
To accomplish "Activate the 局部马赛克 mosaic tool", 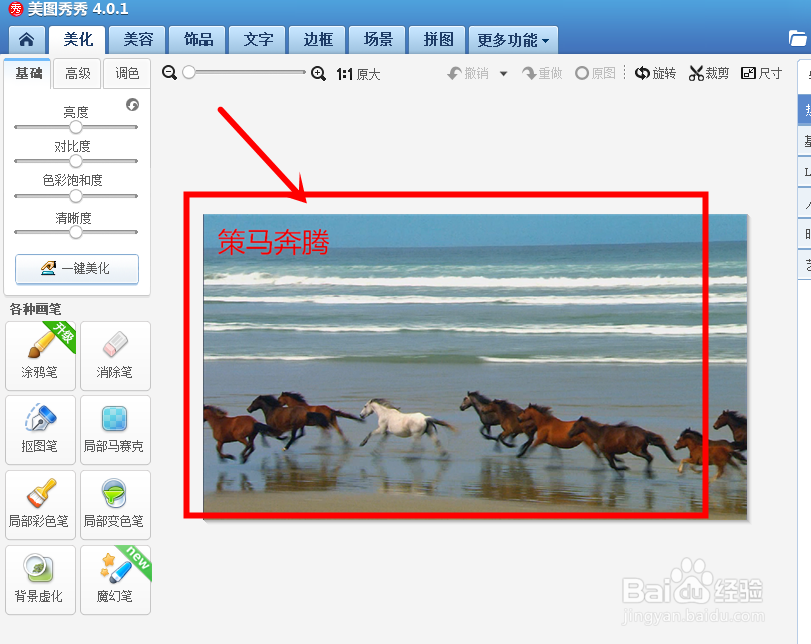I will click(x=115, y=430).
